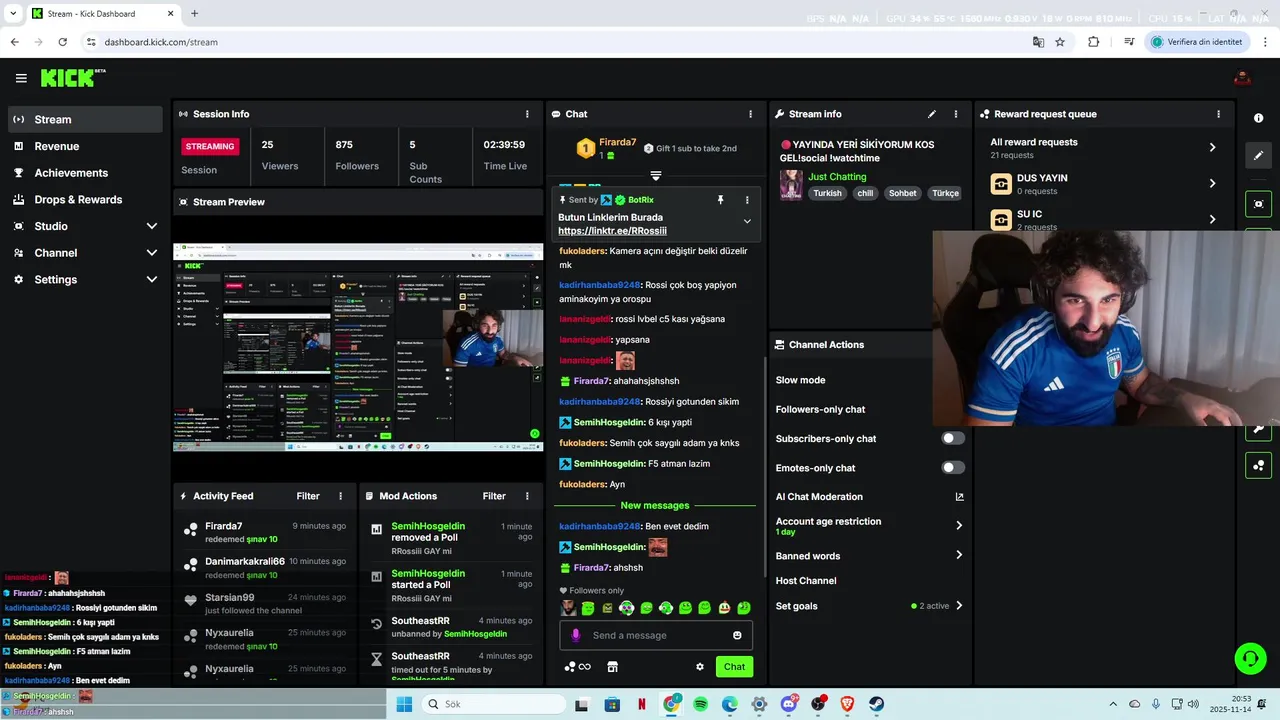Click Host Channel action
Screen dimensions: 1280x720
click(x=806, y=581)
